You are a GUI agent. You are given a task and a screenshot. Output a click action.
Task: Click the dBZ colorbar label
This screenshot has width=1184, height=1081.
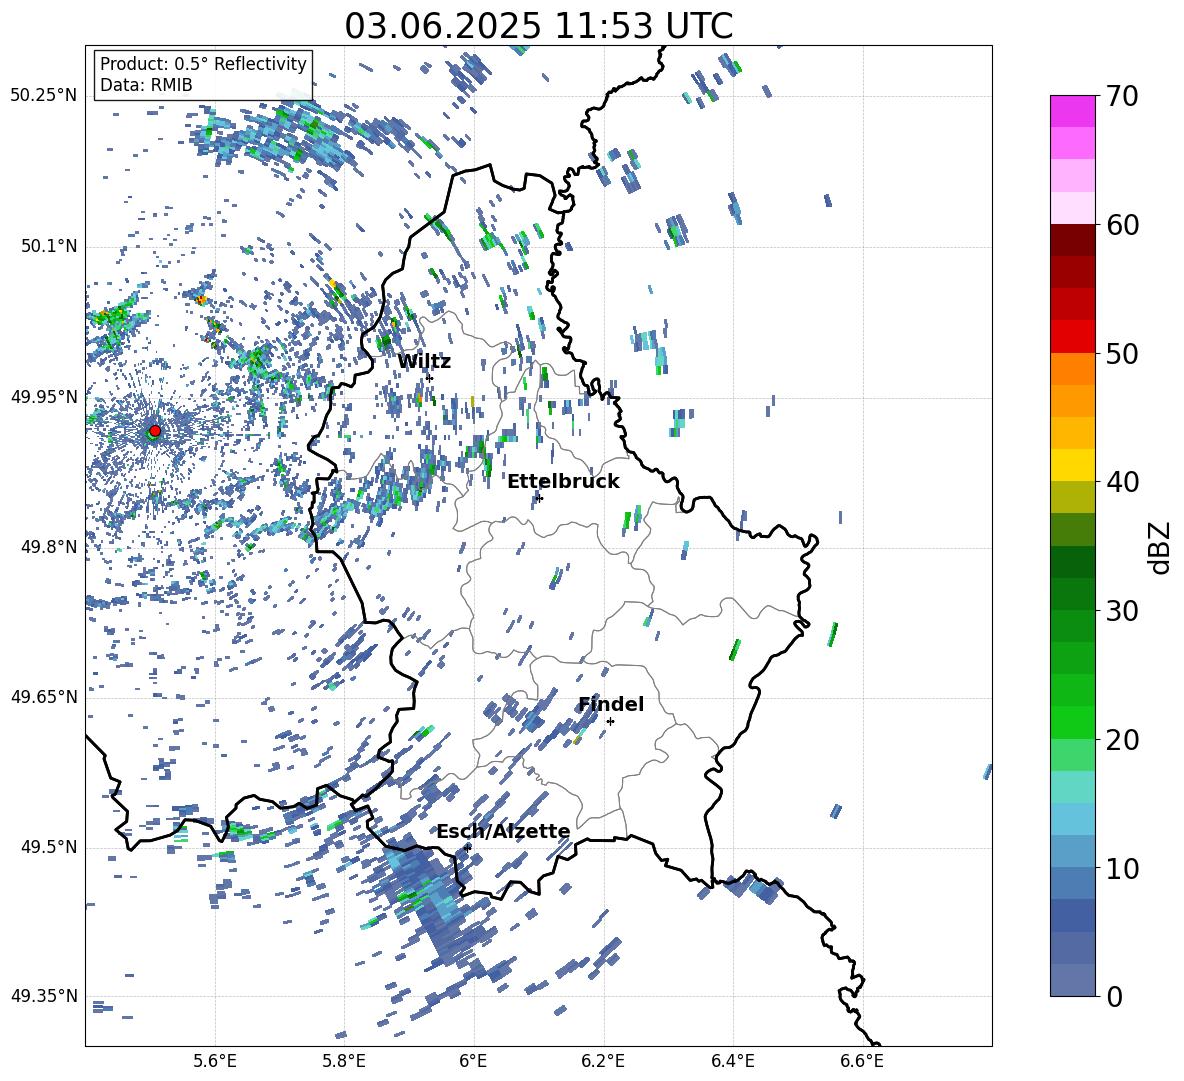(x=1161, y=547)
